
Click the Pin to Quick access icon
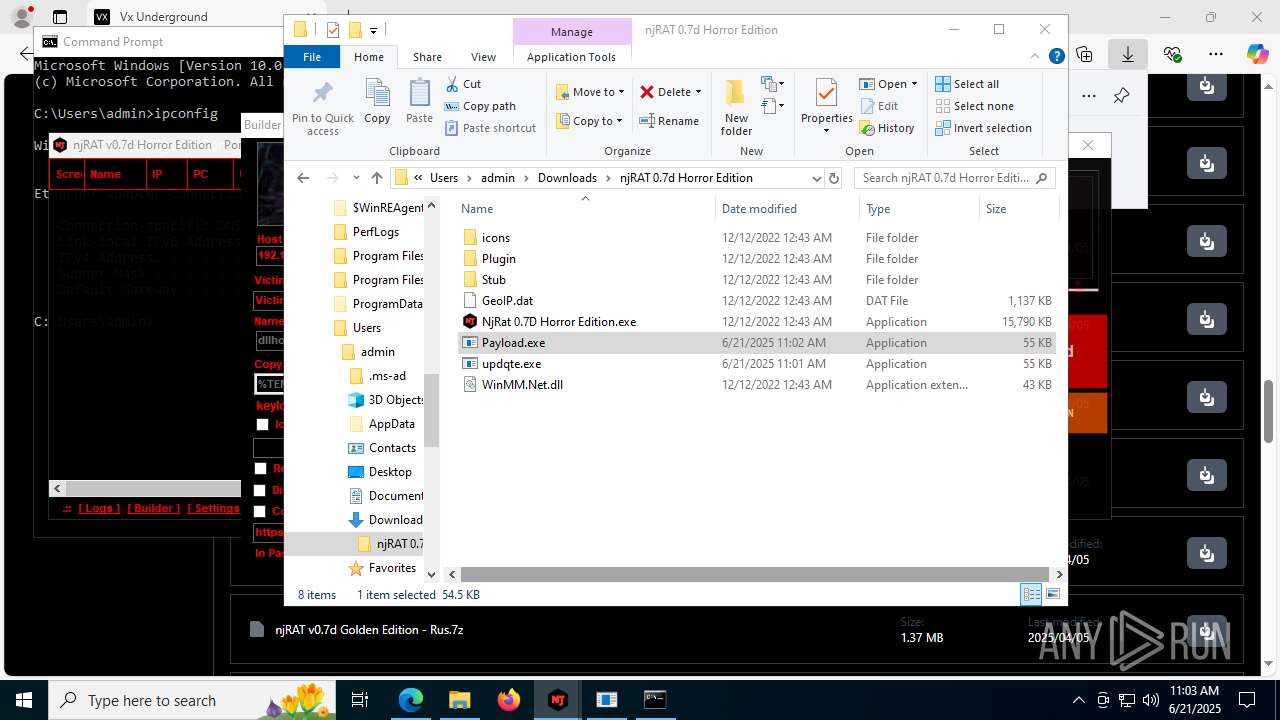click(x=322, y=106)
